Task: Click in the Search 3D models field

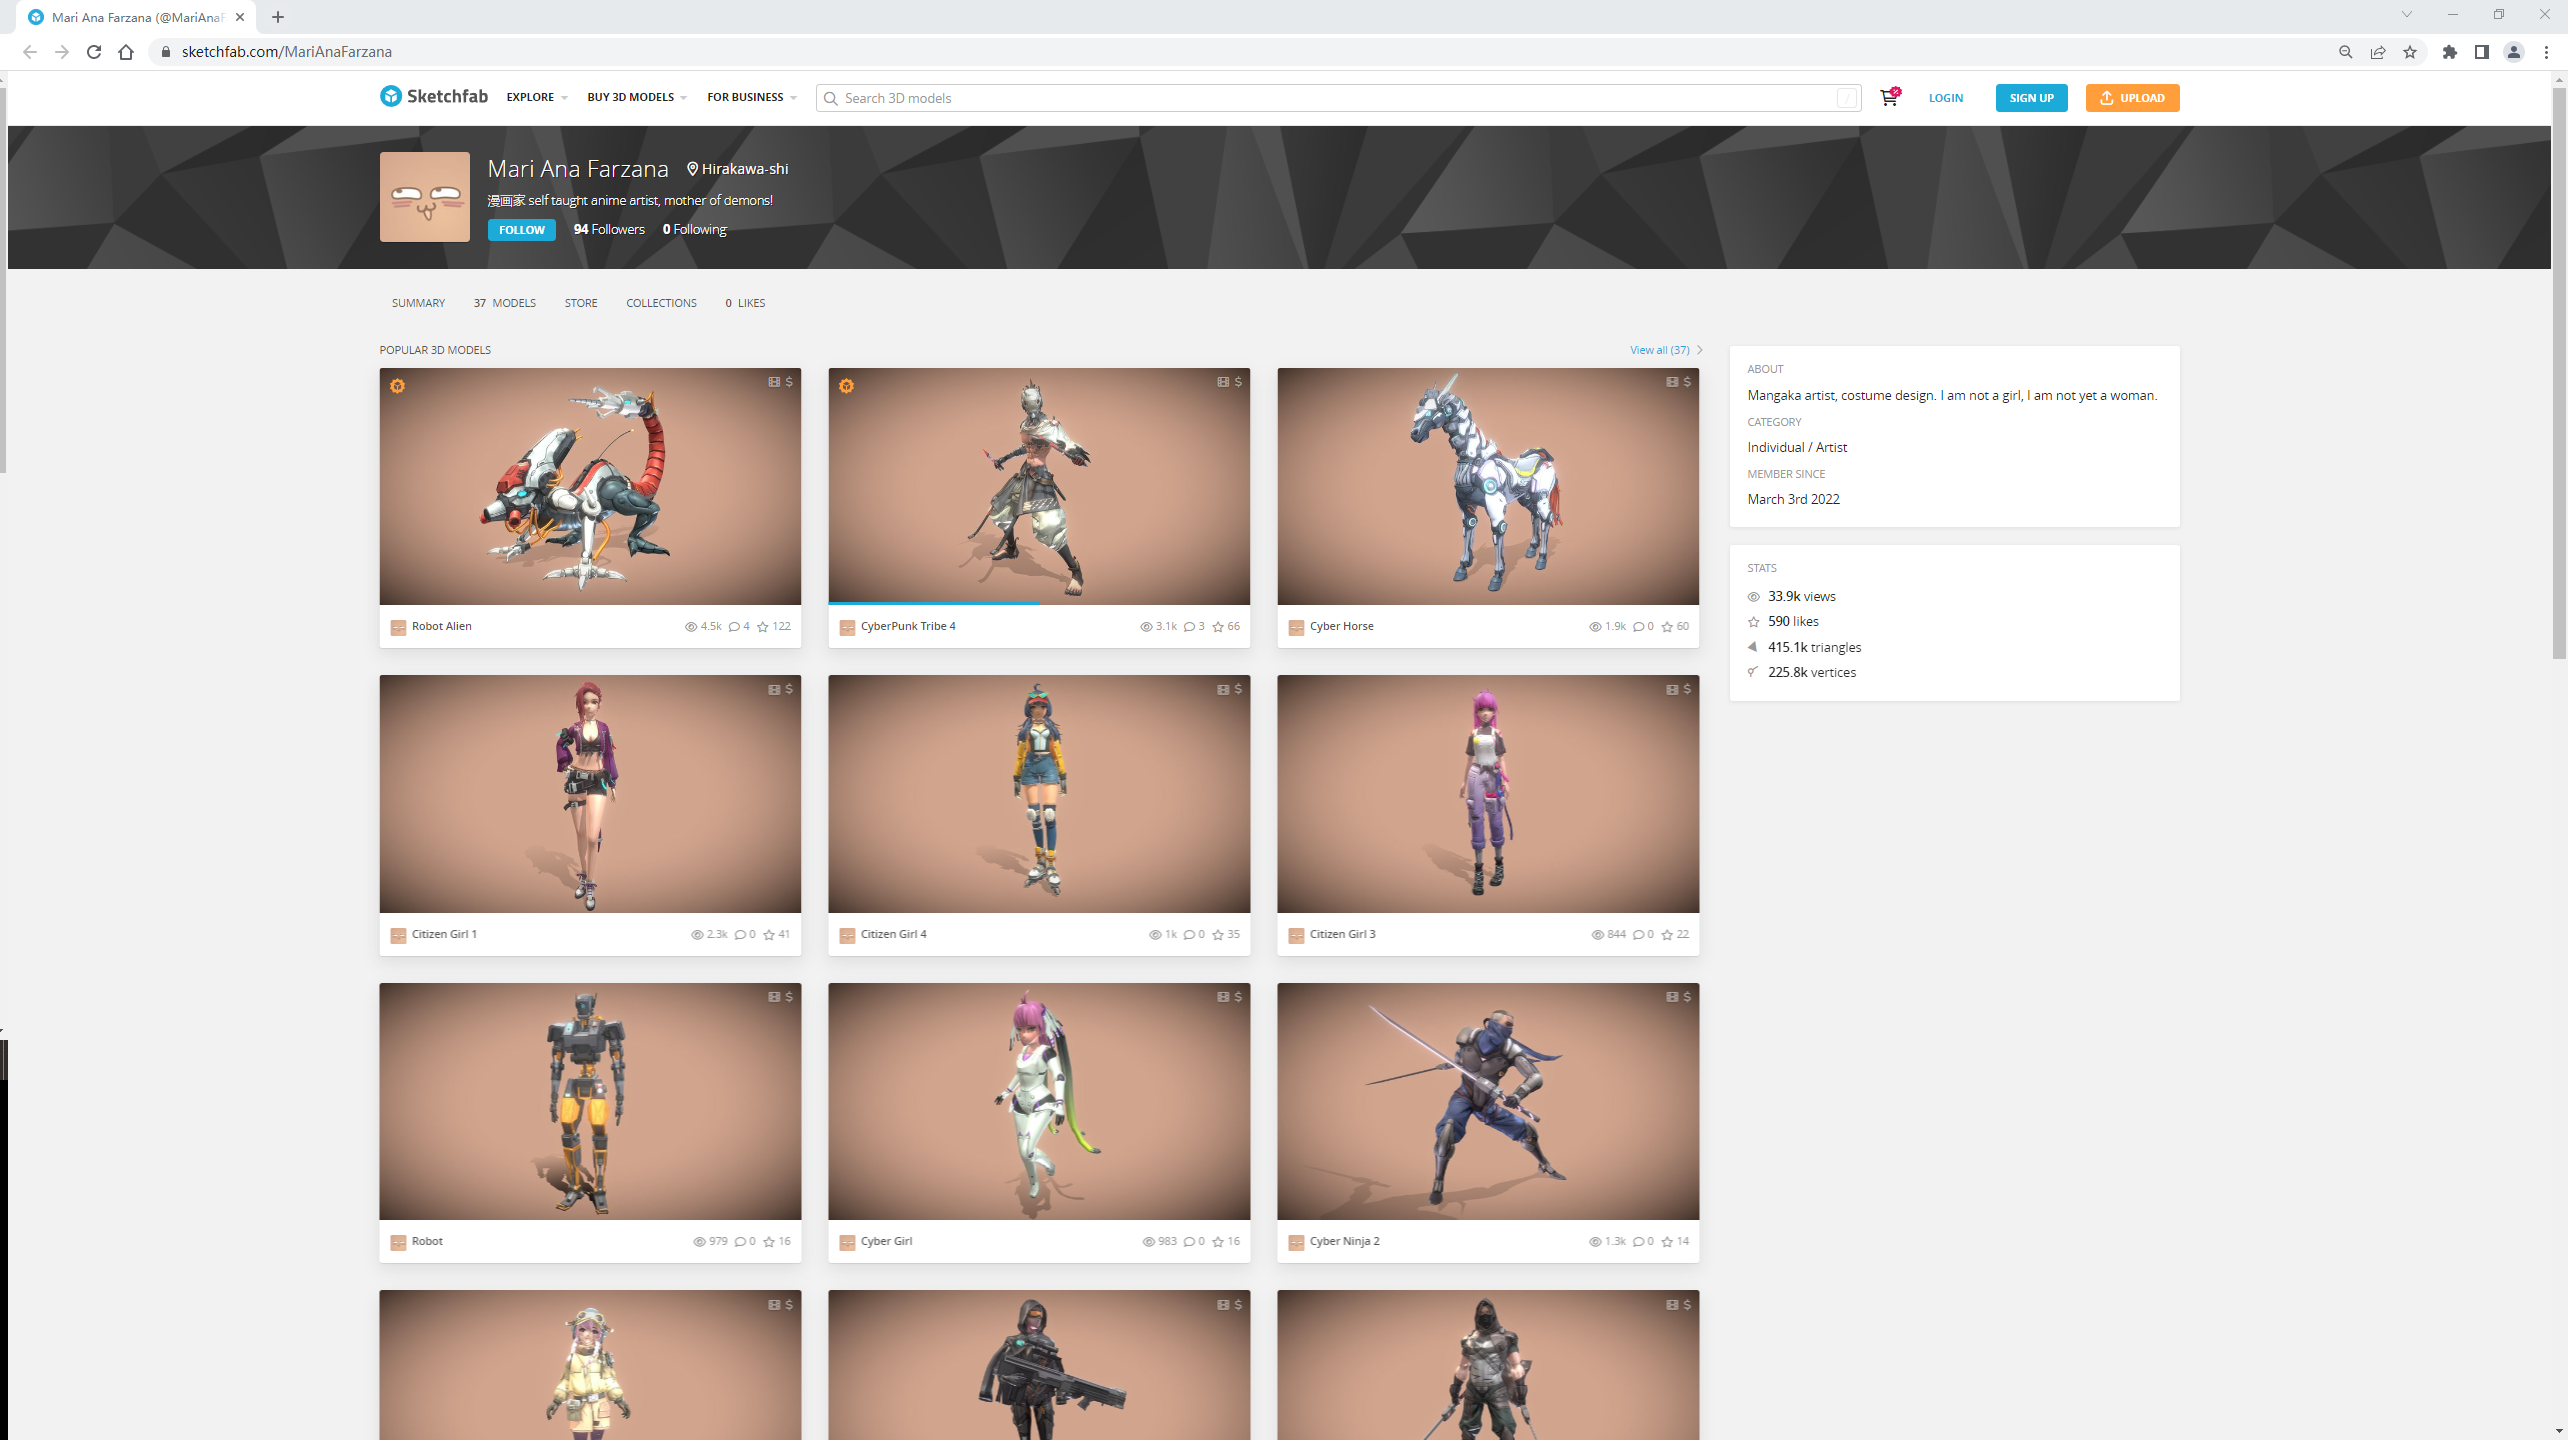Action: 1338,98
